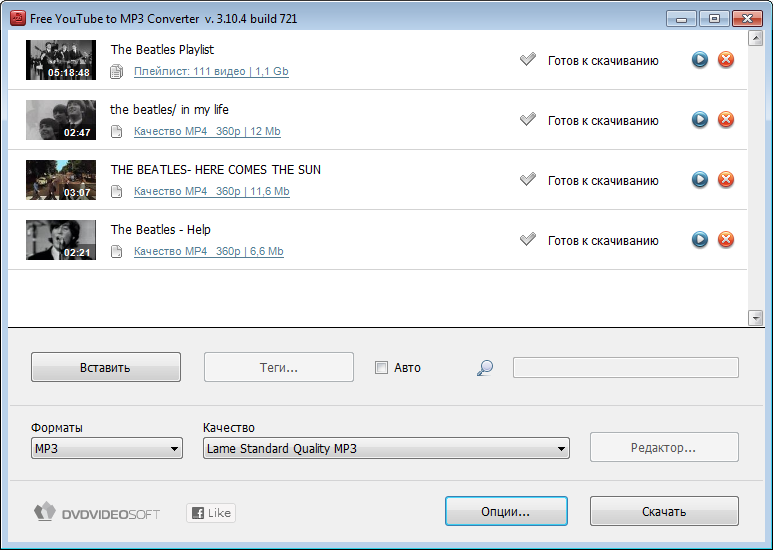Click 'Готов к скачиванию' status in Help row
This screenshot has height=550, width=773.
click(603, 241)
